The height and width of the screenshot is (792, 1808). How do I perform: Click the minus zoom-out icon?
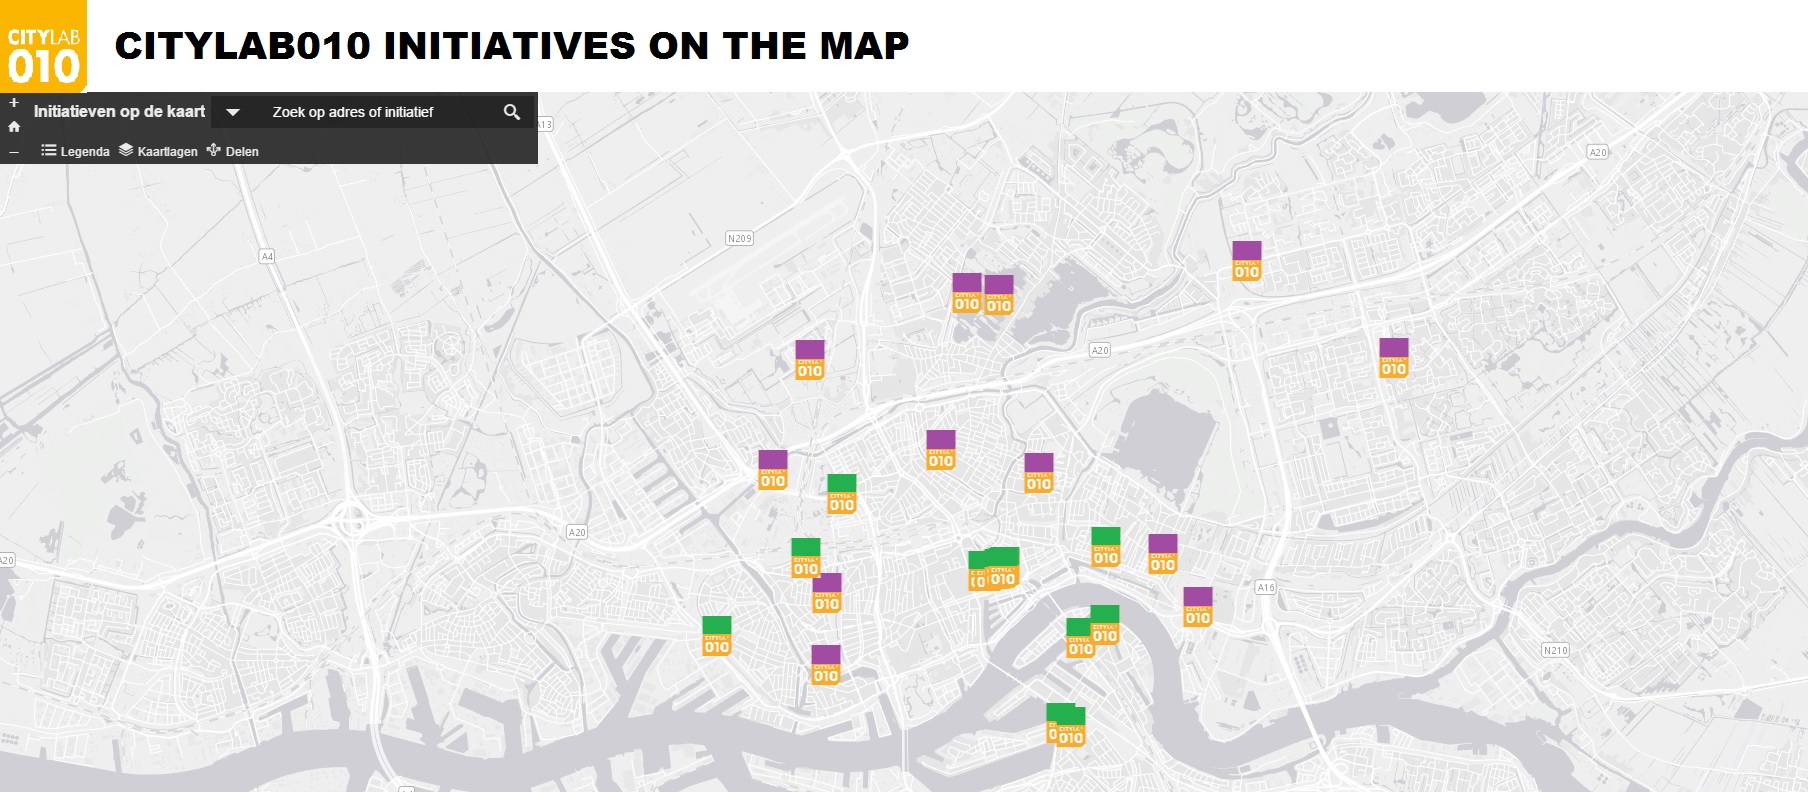pyautogui.click(x=14, y=152)
